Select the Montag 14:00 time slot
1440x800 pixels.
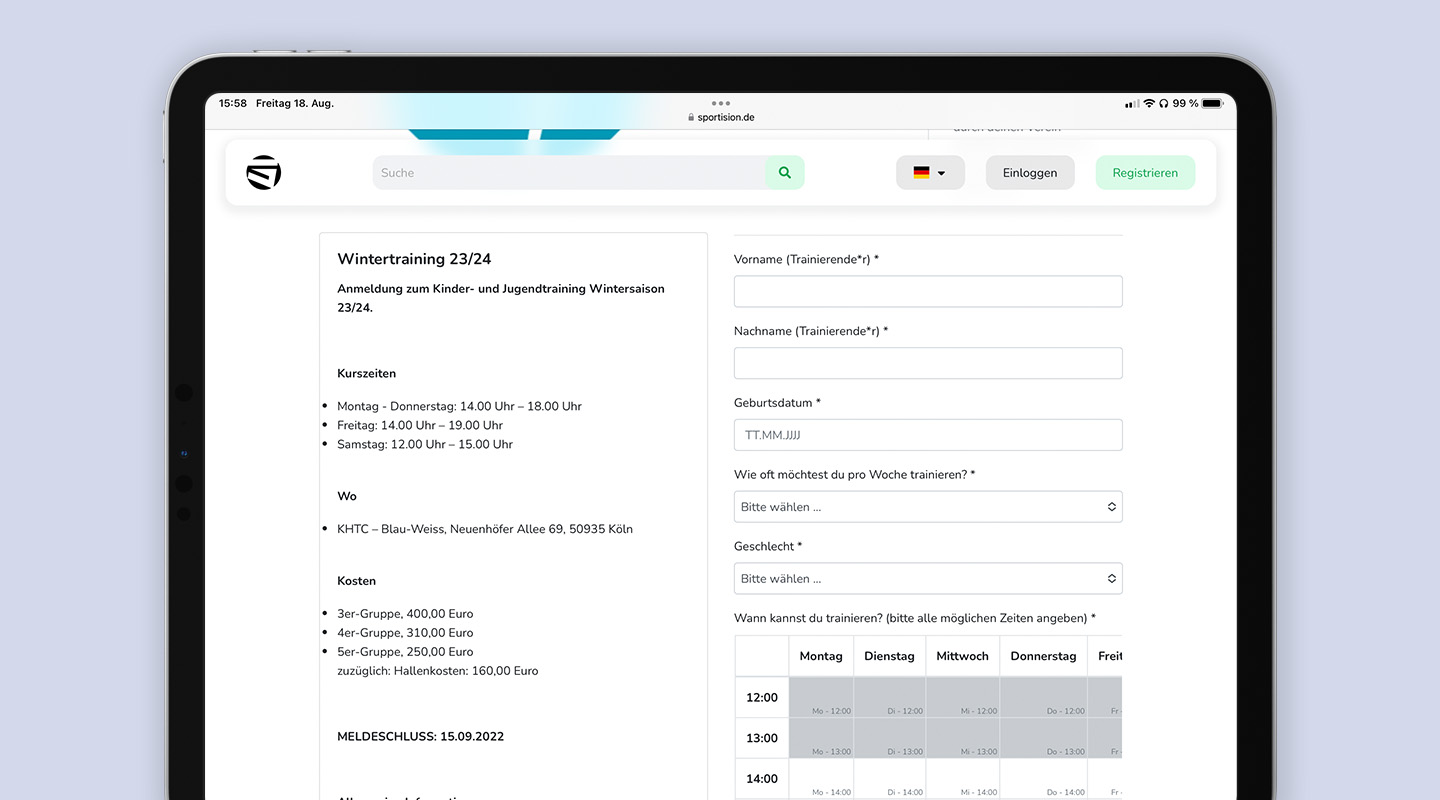tap(821, 779)
